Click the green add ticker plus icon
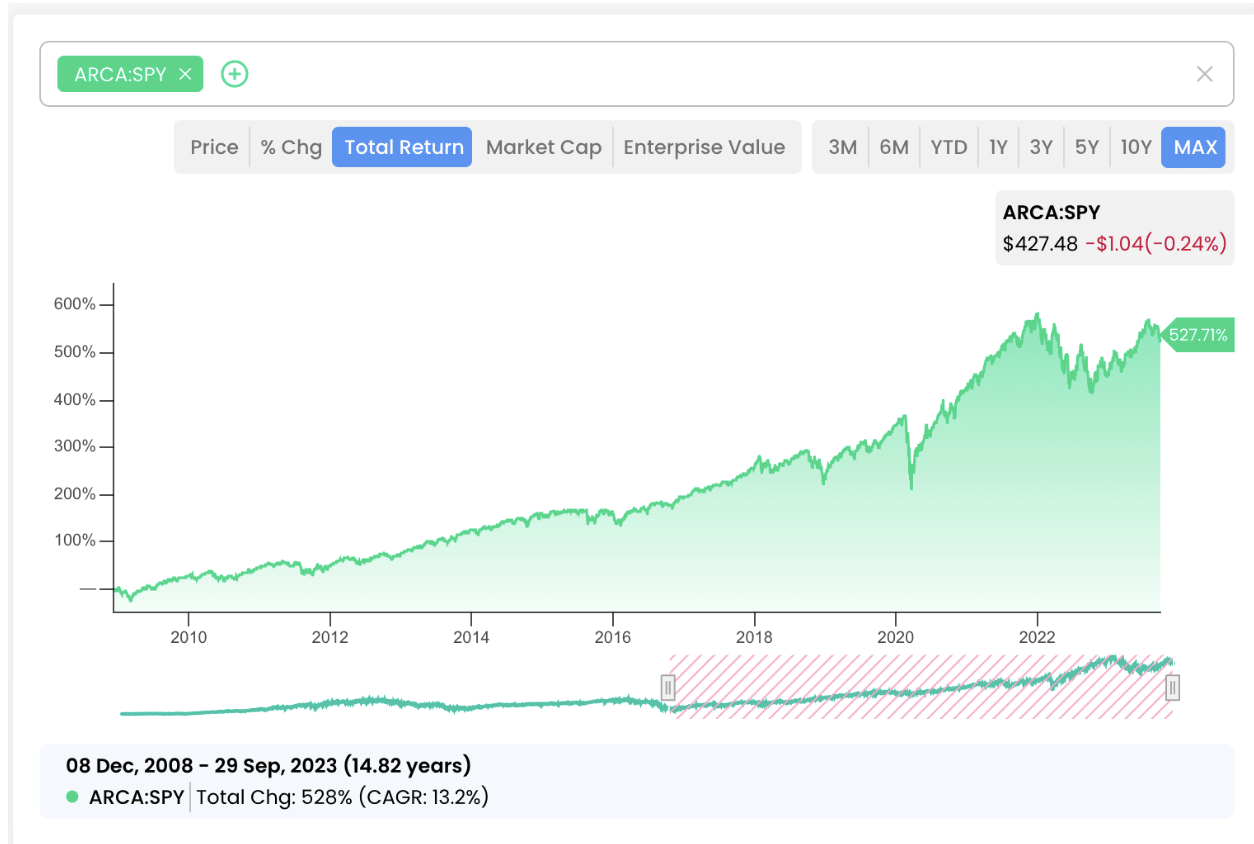Viewport: 1254px width, 844px height. click(x=234, y=74)
